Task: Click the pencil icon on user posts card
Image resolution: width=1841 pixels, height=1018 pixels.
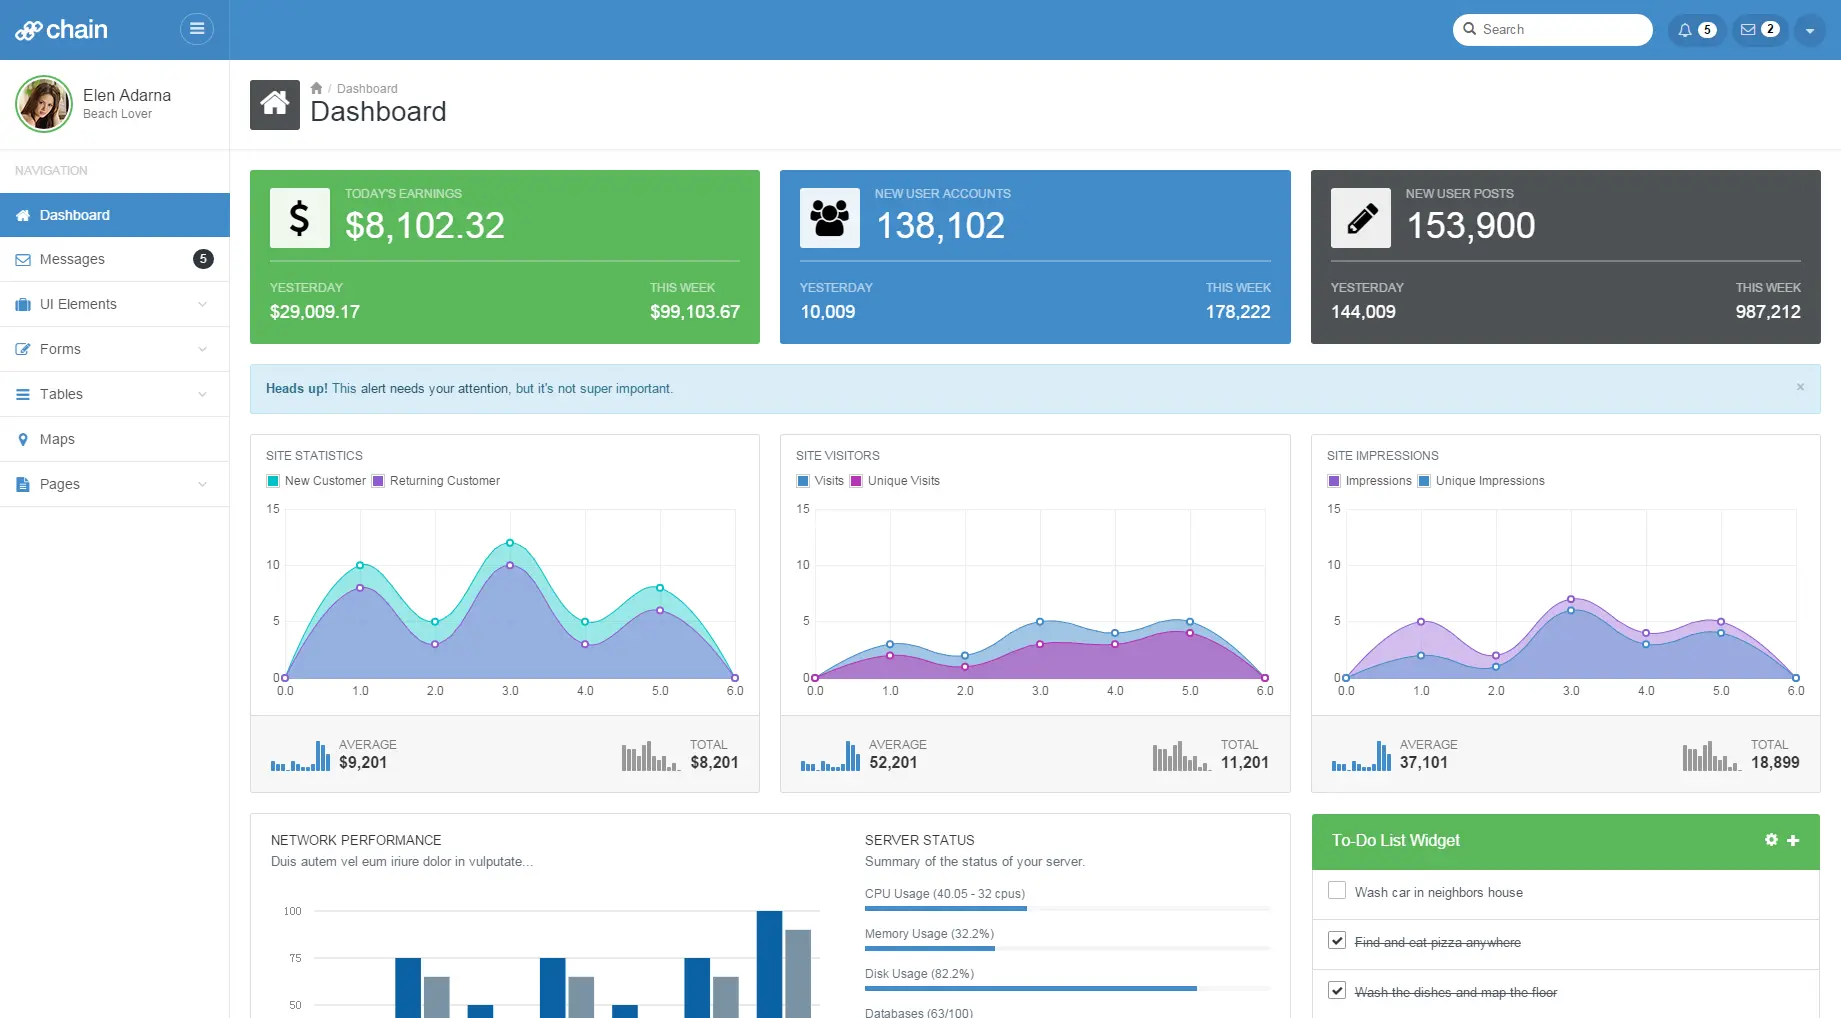Action: (x=1360, y=218)
